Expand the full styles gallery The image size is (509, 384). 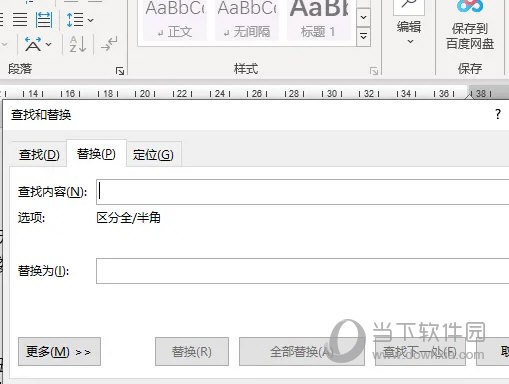click(363, 36)
